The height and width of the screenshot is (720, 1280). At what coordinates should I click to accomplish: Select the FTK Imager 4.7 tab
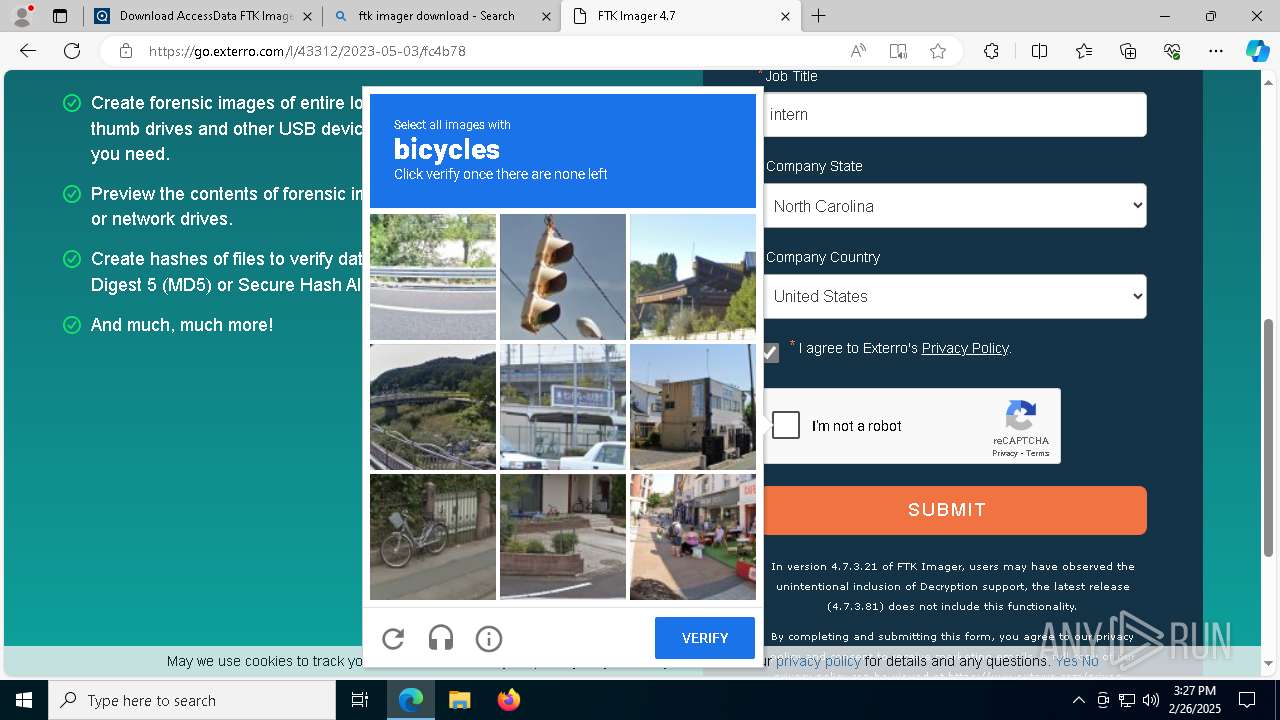(x=680, y=16)
